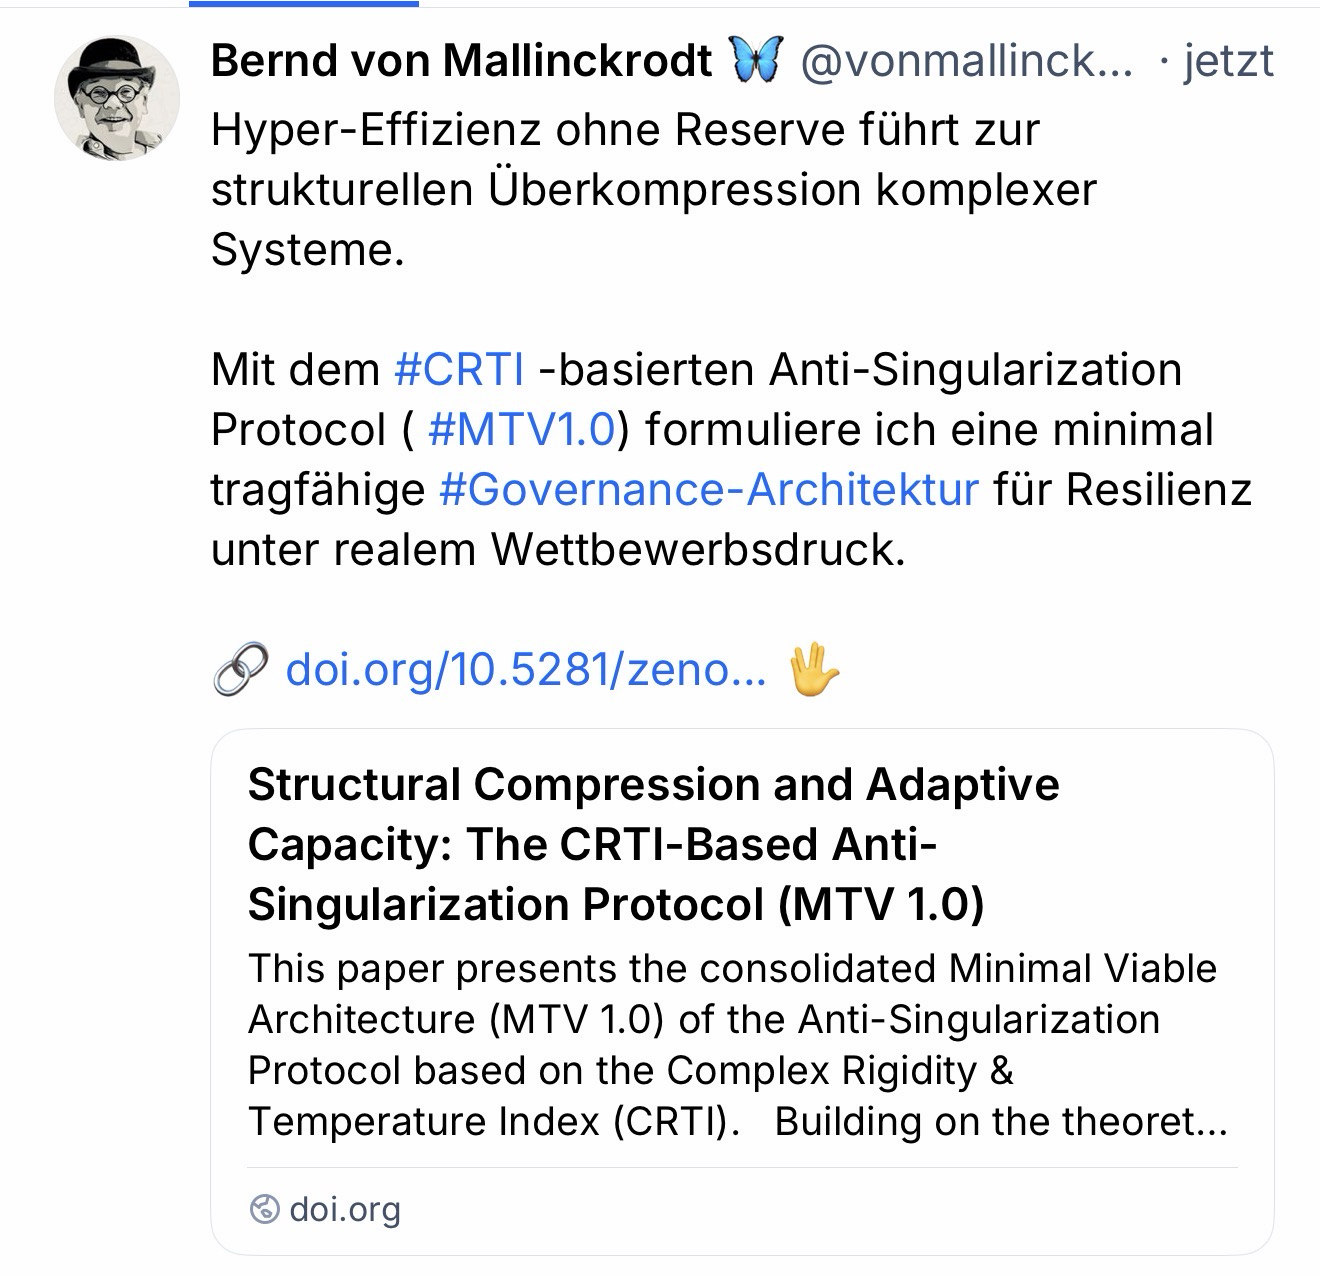Click the post text "unter realem Wettbewerbsdruck."
Image resolution: width=1320 pixels, height=1276 pixels.
558,550
